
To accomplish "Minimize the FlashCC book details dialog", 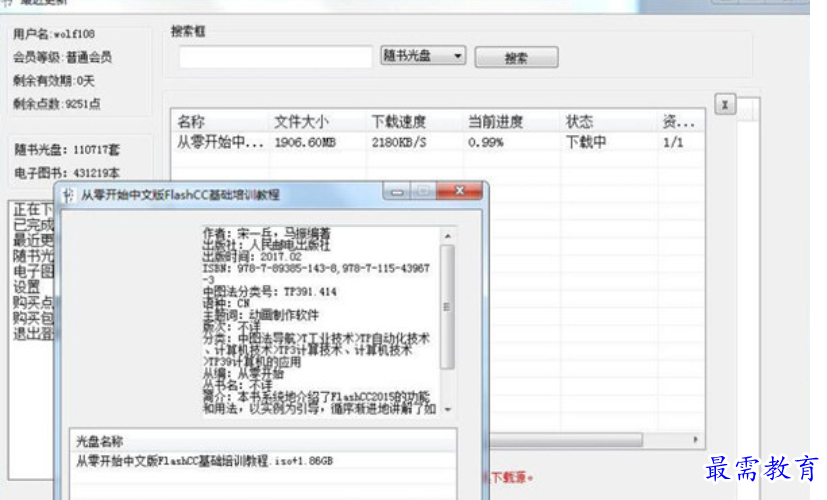I will pyautogui.click(x=397, y=192).
